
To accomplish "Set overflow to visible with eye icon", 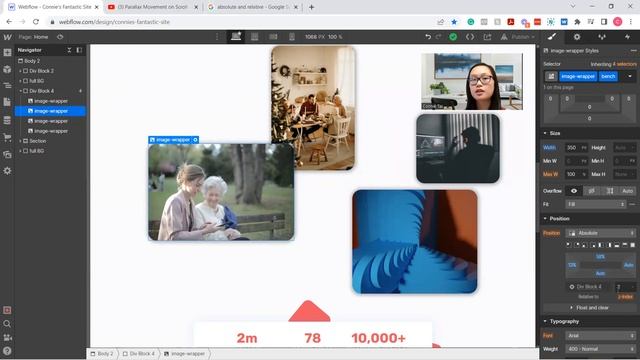I will pos(574,191).
